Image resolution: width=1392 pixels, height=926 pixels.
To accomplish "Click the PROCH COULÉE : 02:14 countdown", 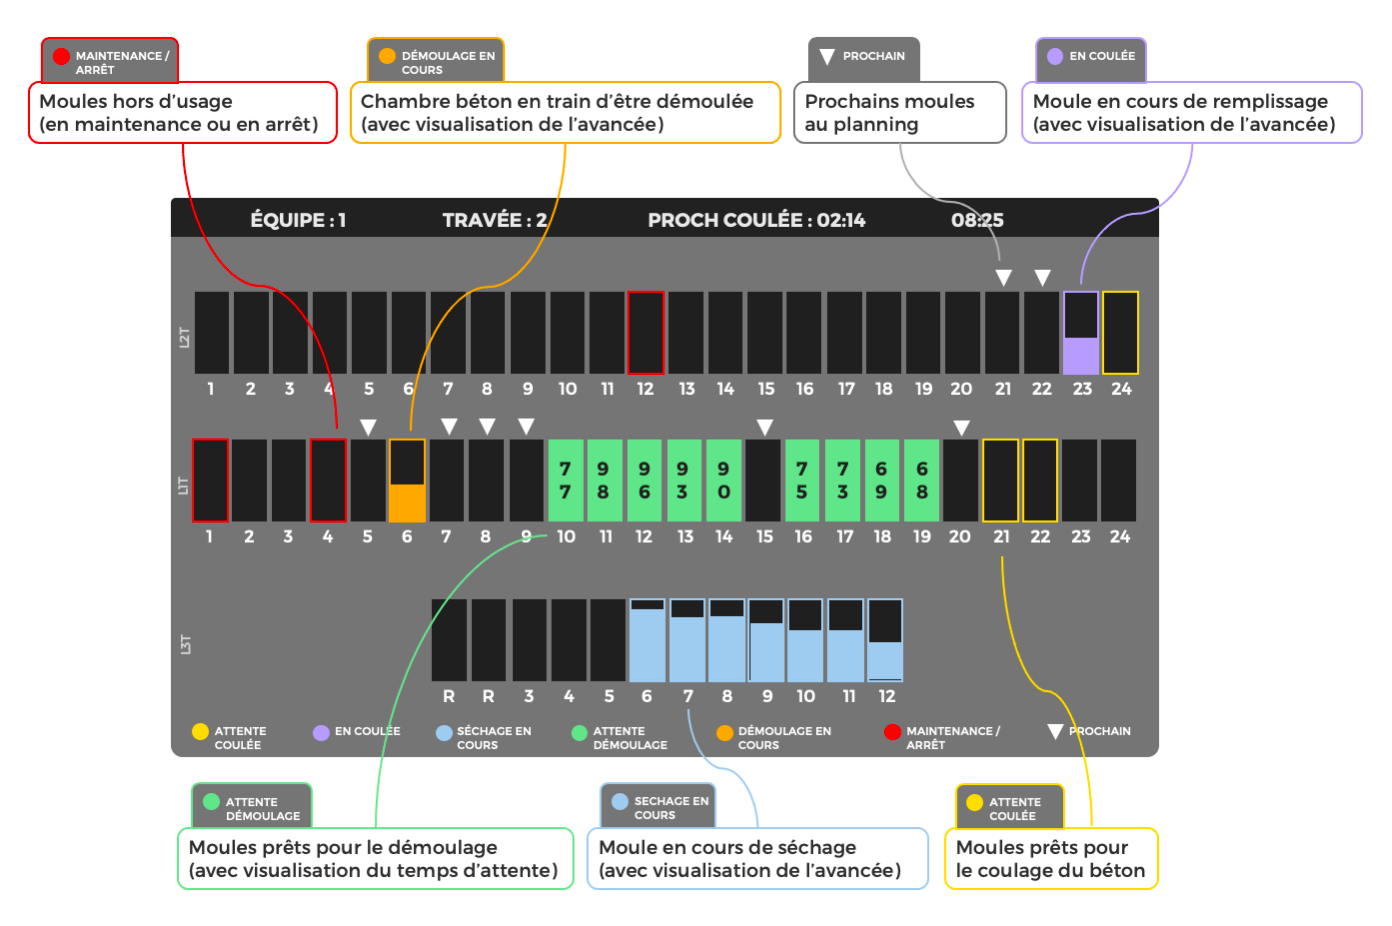I will pos(757,220).
